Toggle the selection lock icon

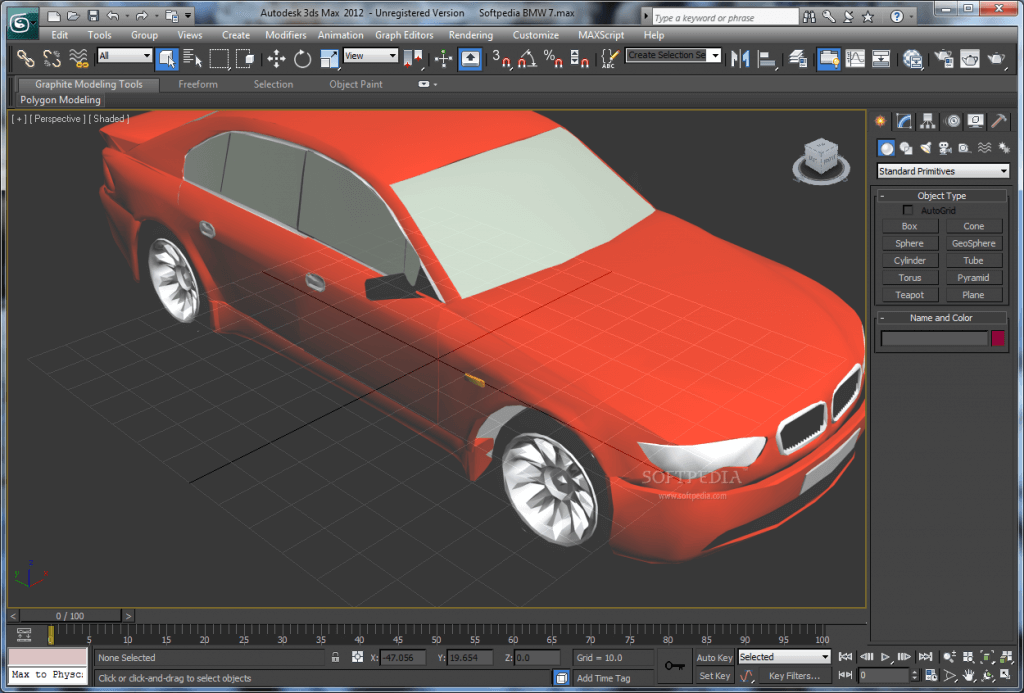(335, 657)
